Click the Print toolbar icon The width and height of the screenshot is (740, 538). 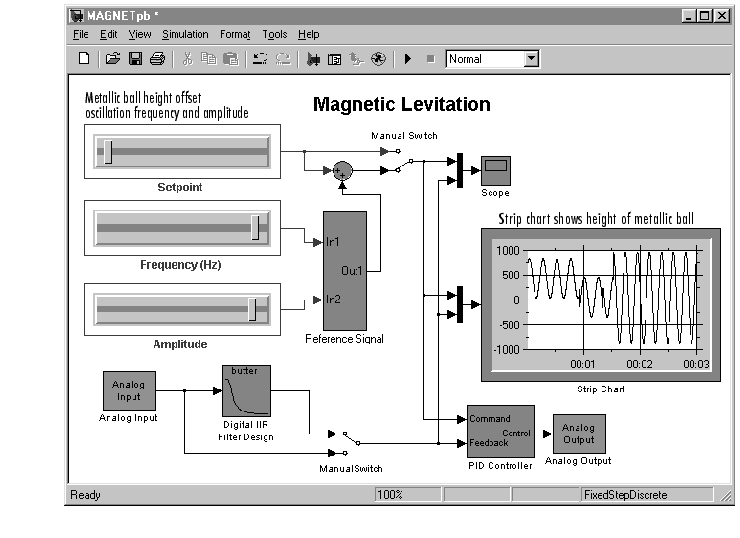(x=158, y=59)
